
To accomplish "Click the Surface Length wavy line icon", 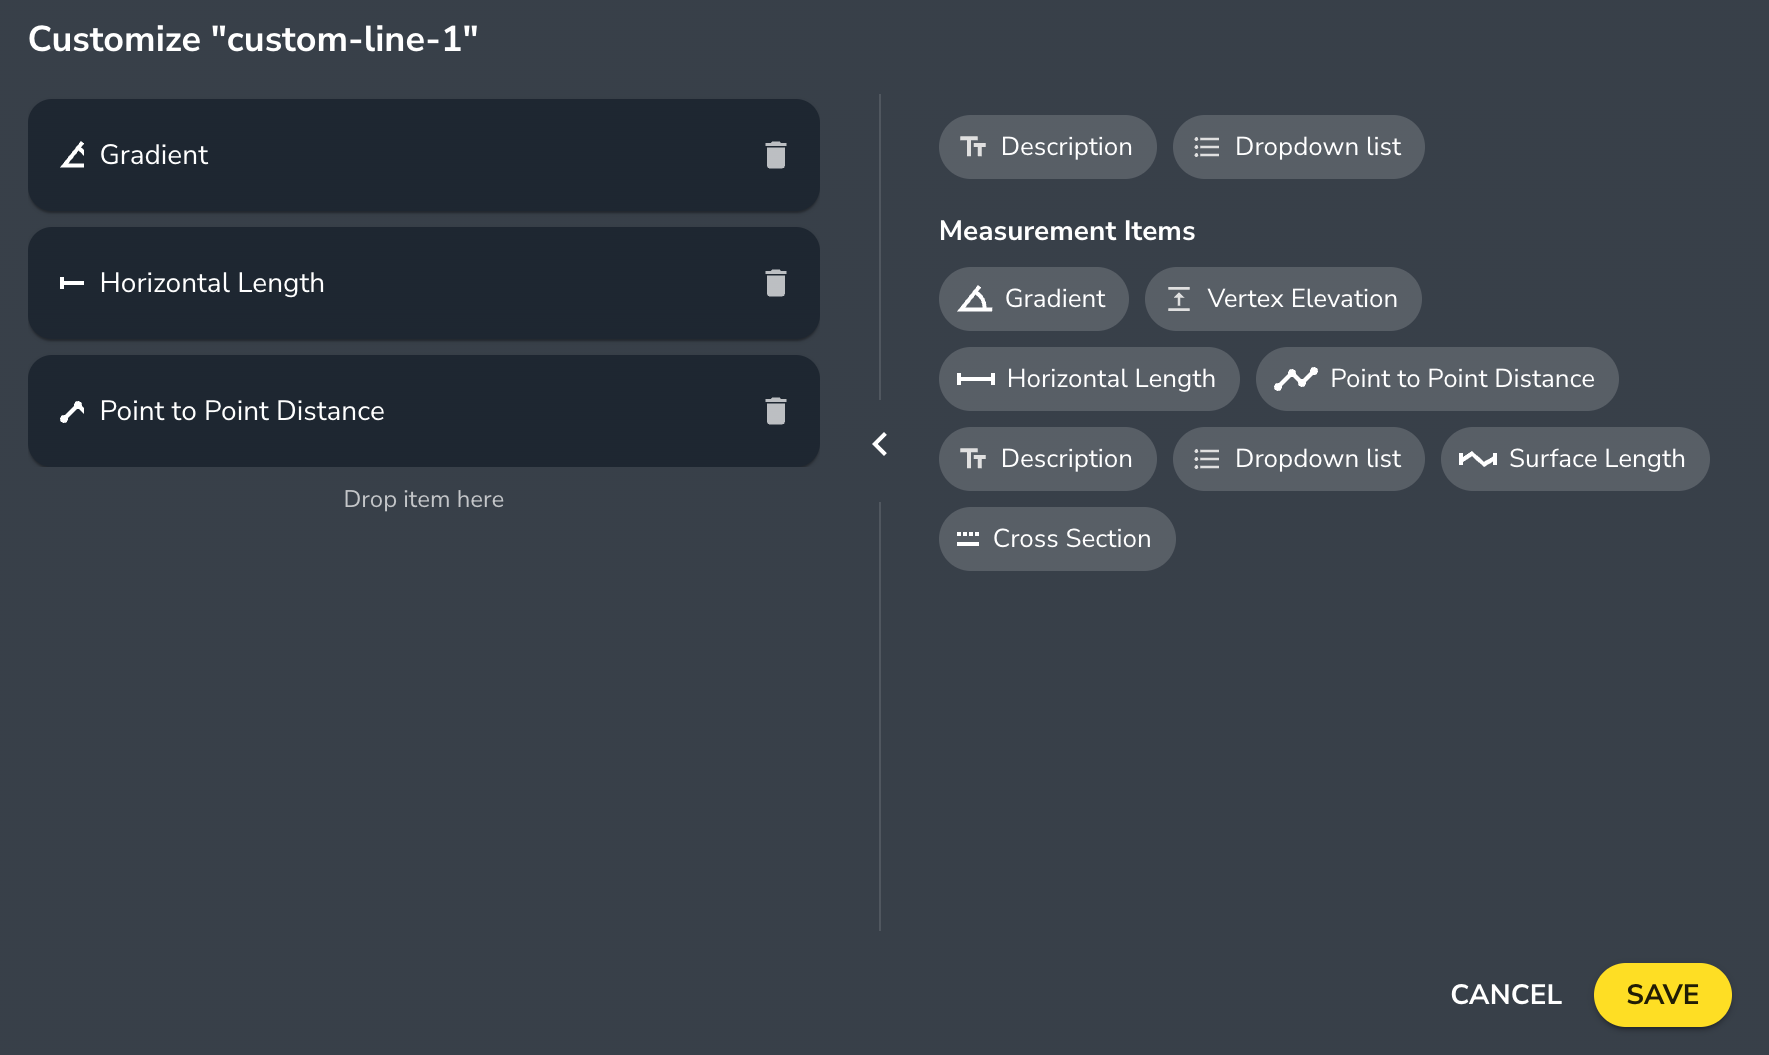I will tap(1478, 459).
